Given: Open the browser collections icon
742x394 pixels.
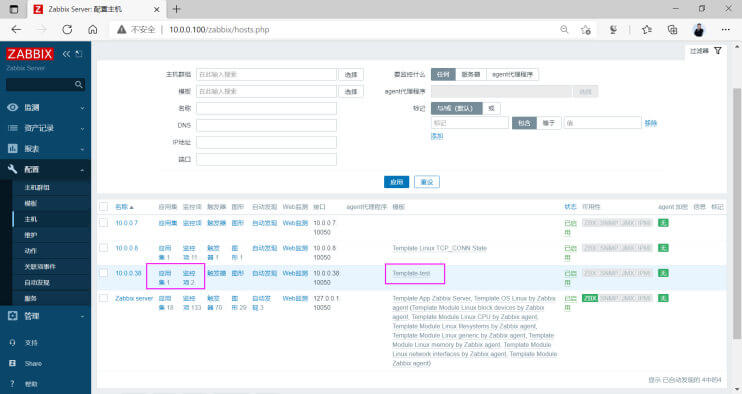Looking at the screenshot, I should 672,29.
